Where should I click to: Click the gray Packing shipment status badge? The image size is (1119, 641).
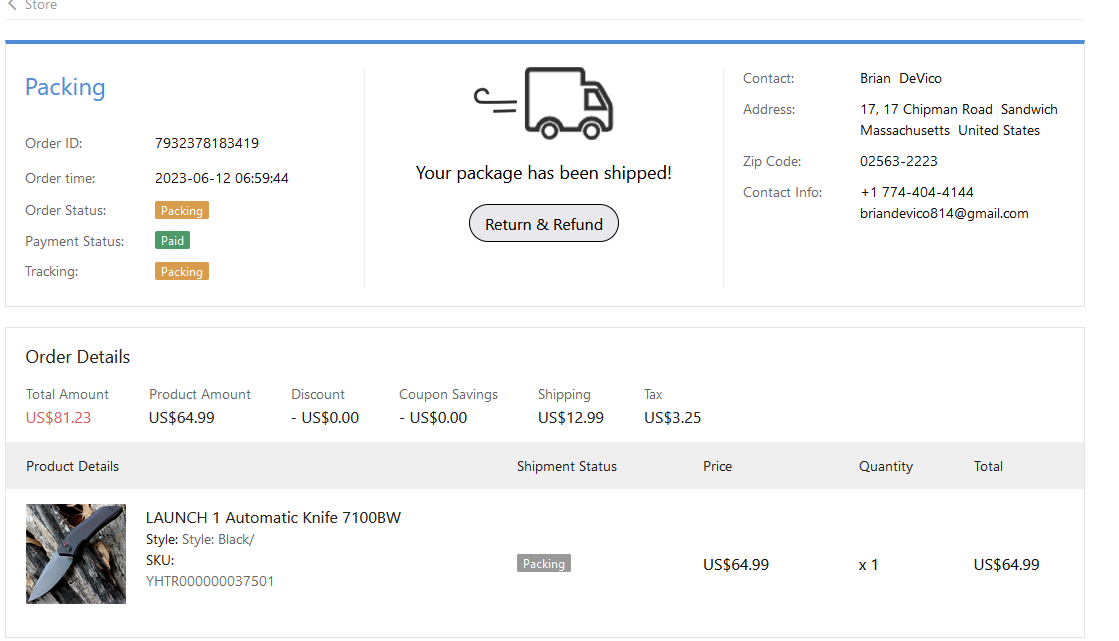coord(544,564)
